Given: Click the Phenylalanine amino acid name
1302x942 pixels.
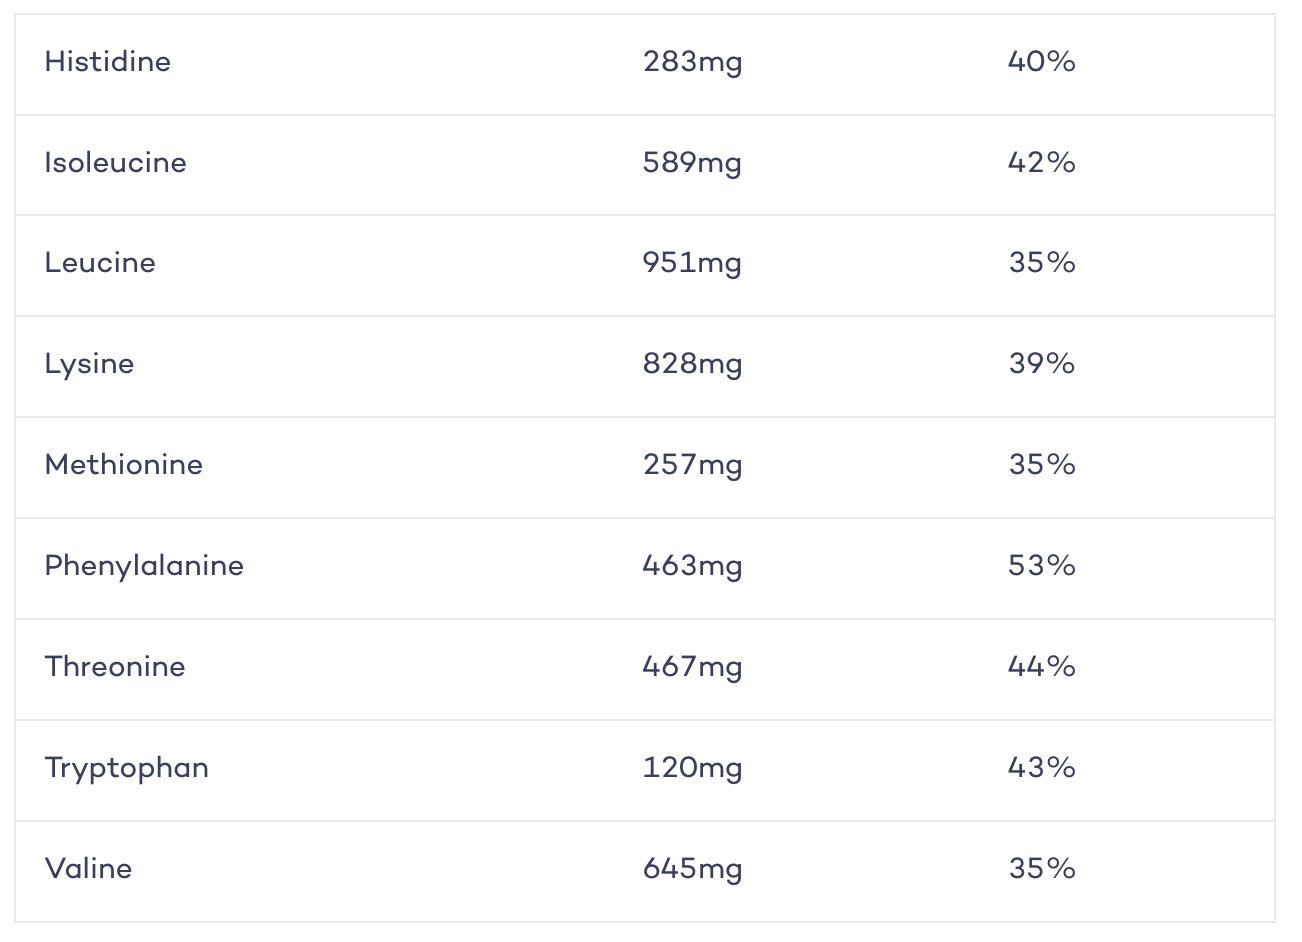Looking at the screenshot, I should coord(144,566).
